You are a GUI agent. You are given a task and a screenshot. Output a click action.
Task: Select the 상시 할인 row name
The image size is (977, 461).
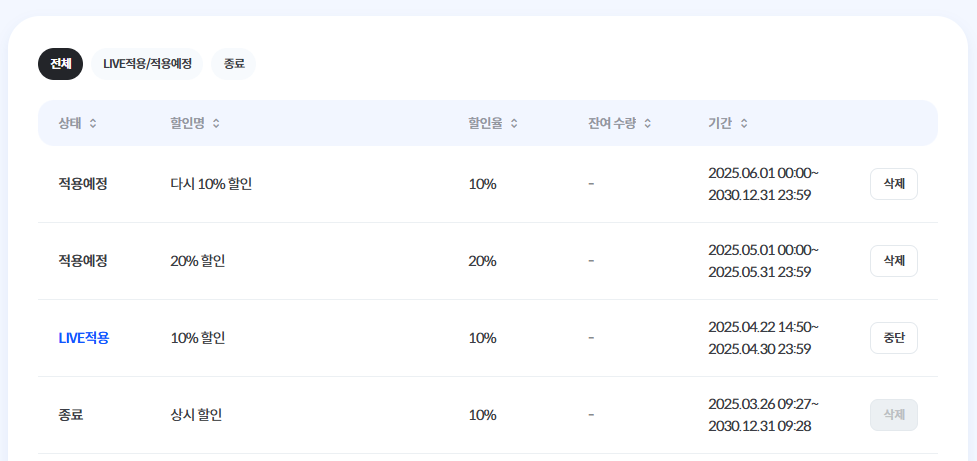click(x=196, y=415)
